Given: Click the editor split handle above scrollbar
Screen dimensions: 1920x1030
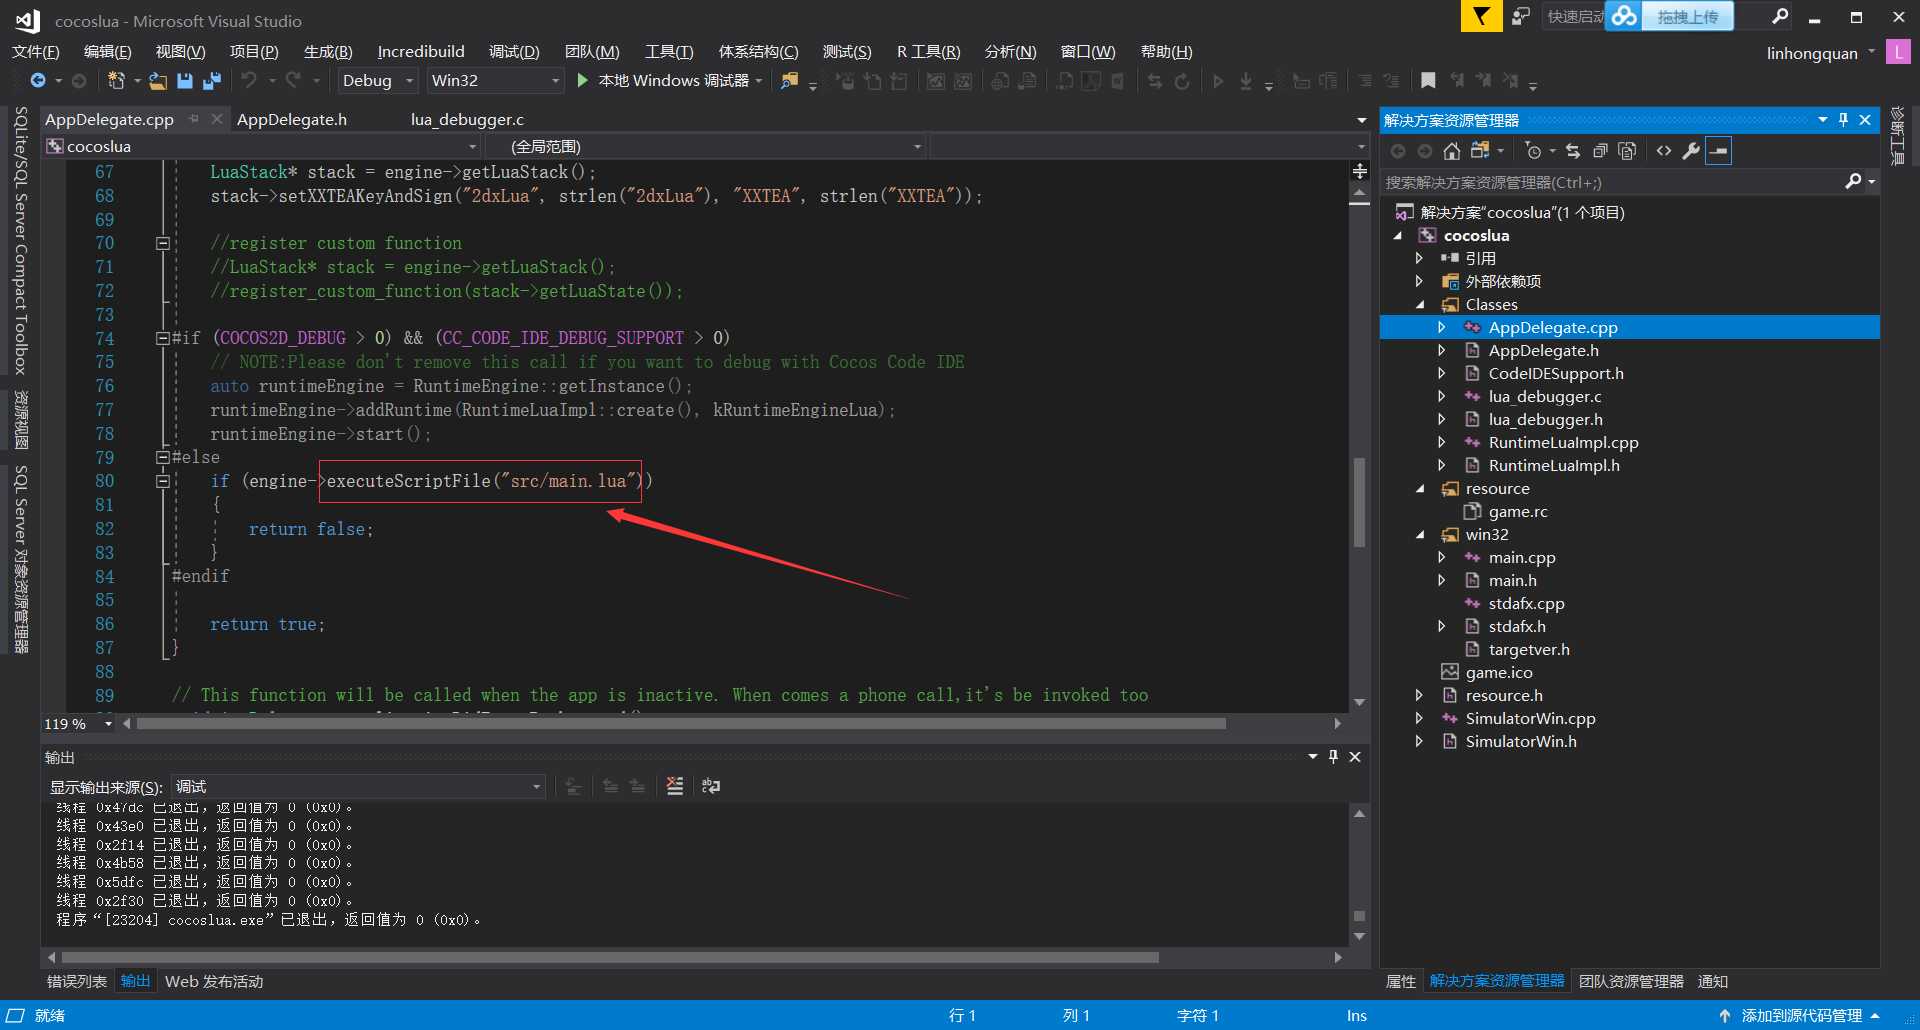Looking at the screenshot, I should (1360, 171).
